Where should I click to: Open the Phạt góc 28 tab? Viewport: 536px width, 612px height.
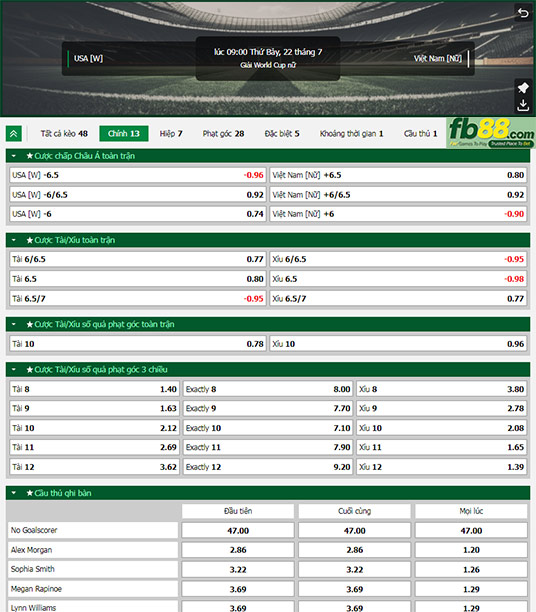223,133
